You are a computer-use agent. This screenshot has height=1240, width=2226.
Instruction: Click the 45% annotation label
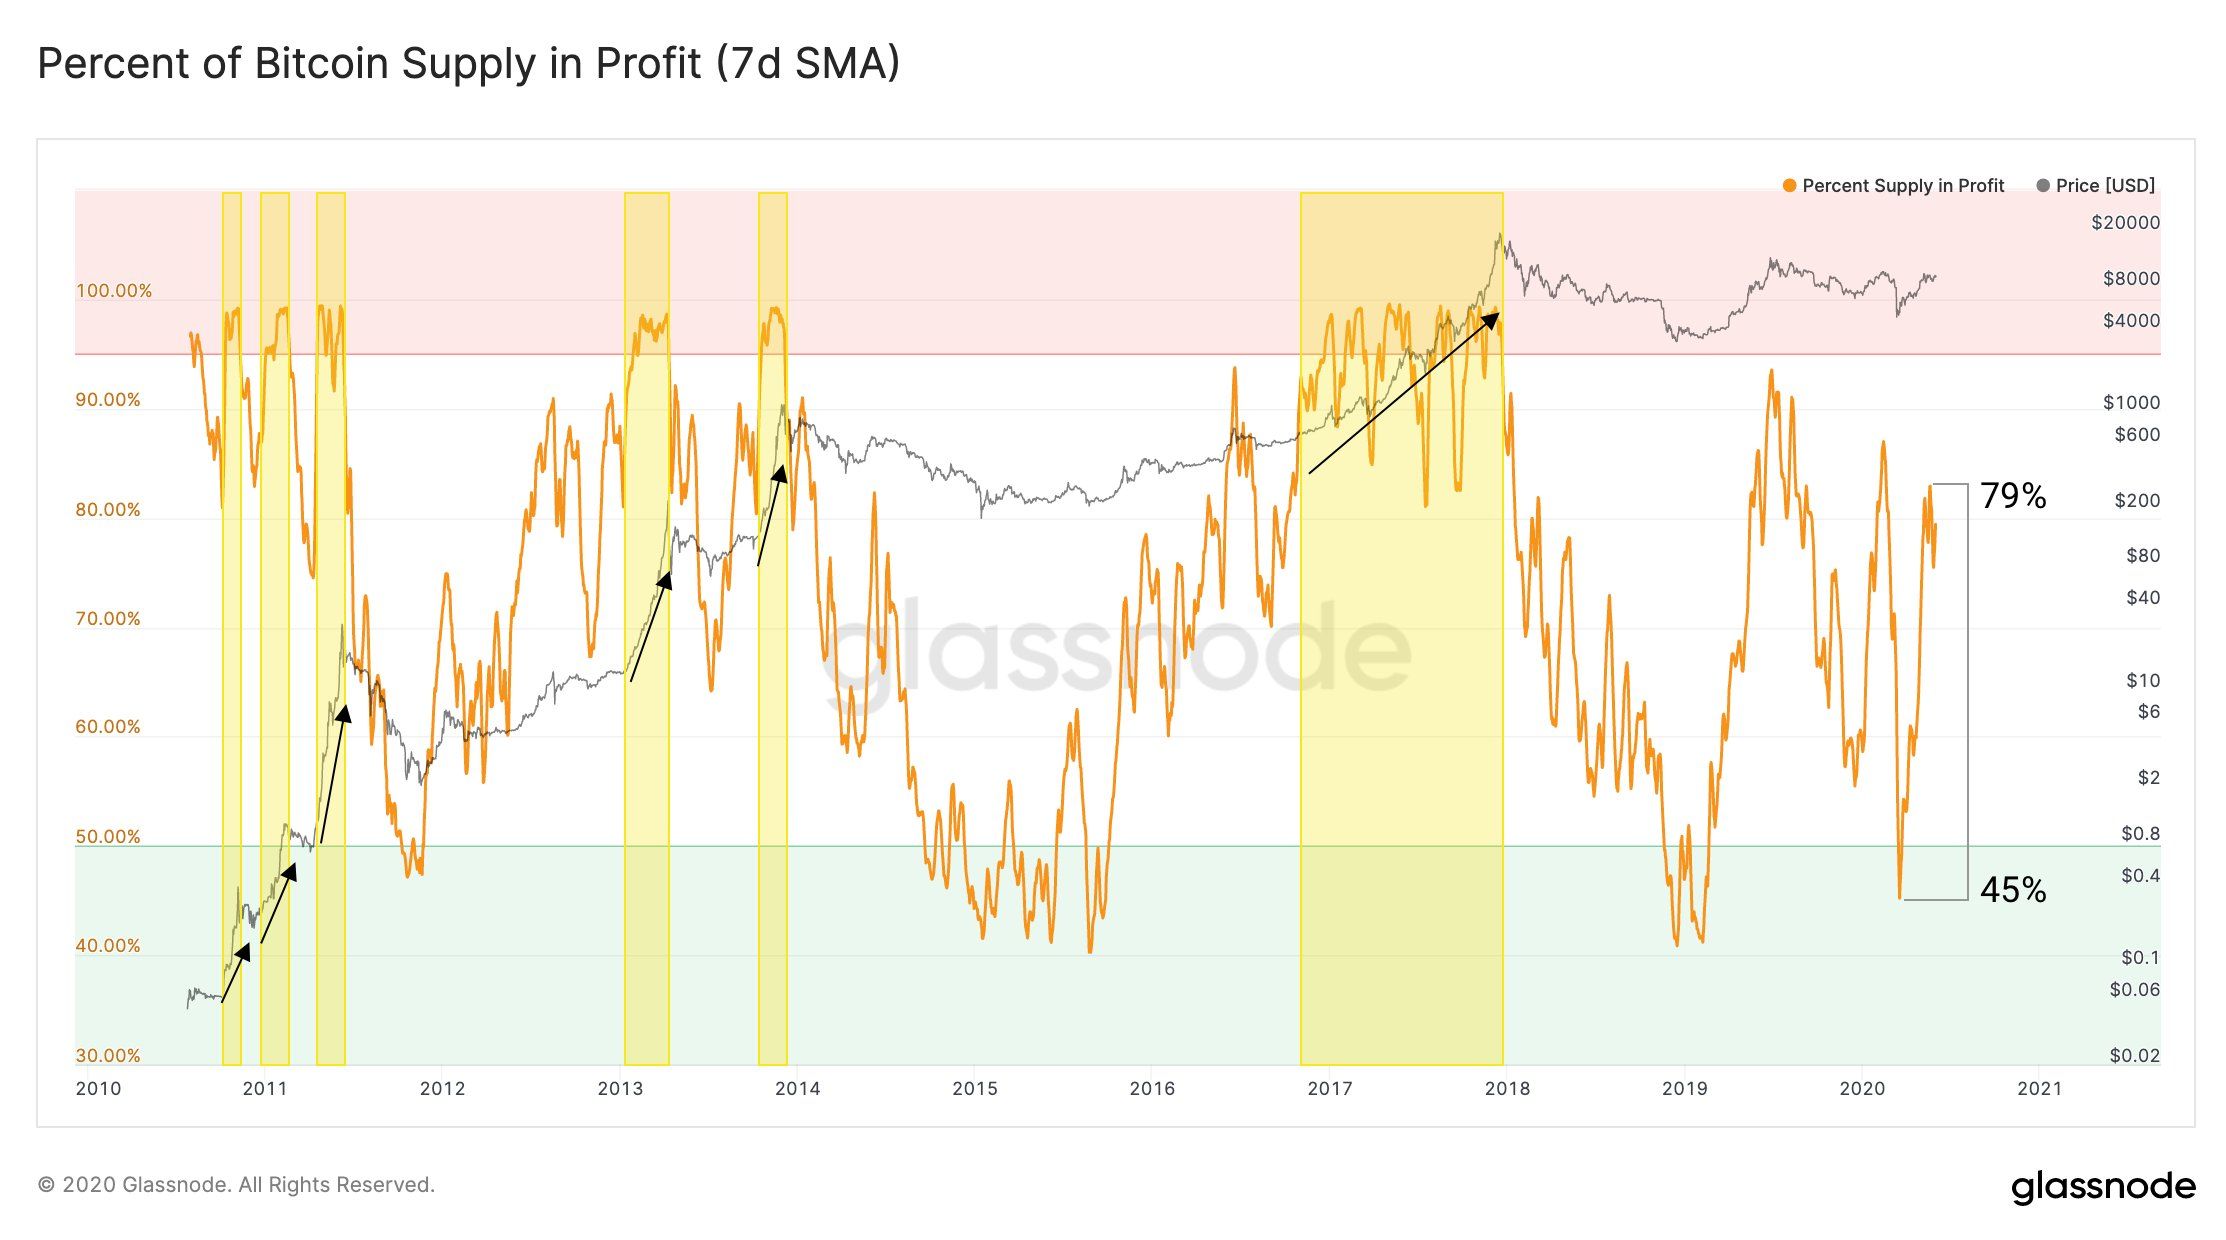pyautogui.click(x=2013, y=890)
